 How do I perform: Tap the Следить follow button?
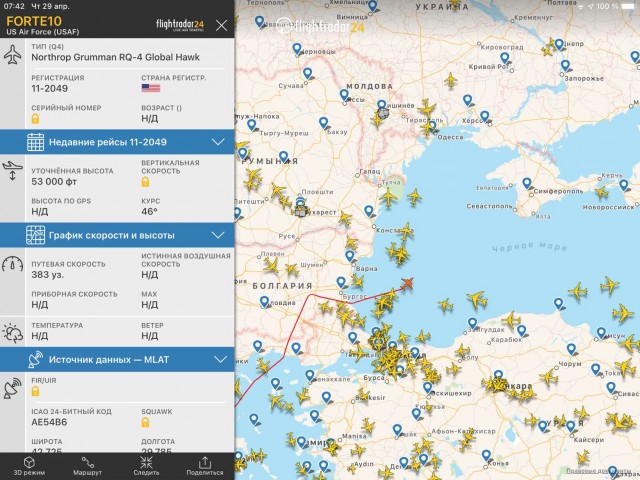coord(146,466)
